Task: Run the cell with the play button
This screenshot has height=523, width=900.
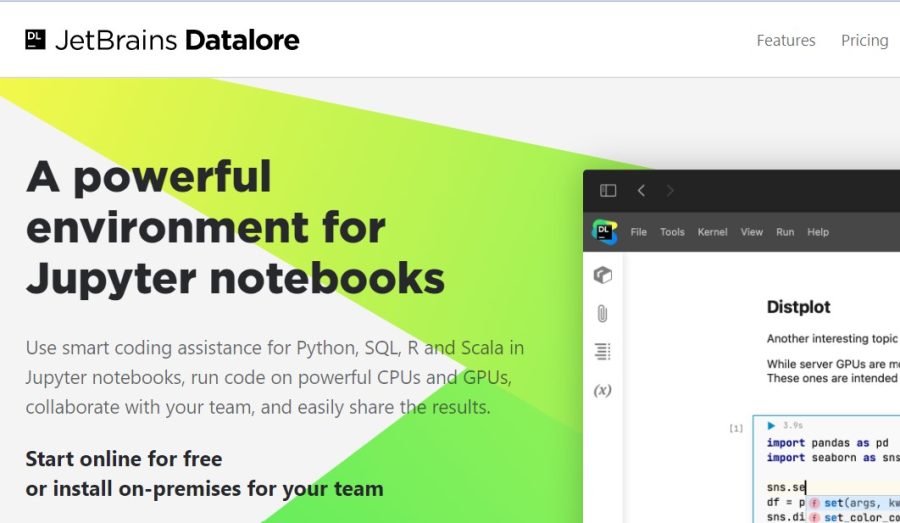Action: pos(771,425)
